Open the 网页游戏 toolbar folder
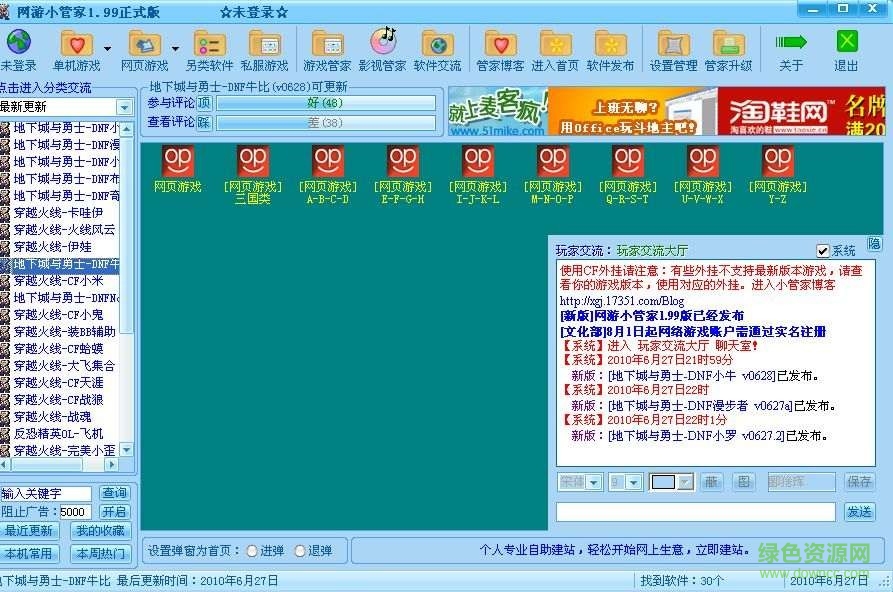 coord(145,43)
